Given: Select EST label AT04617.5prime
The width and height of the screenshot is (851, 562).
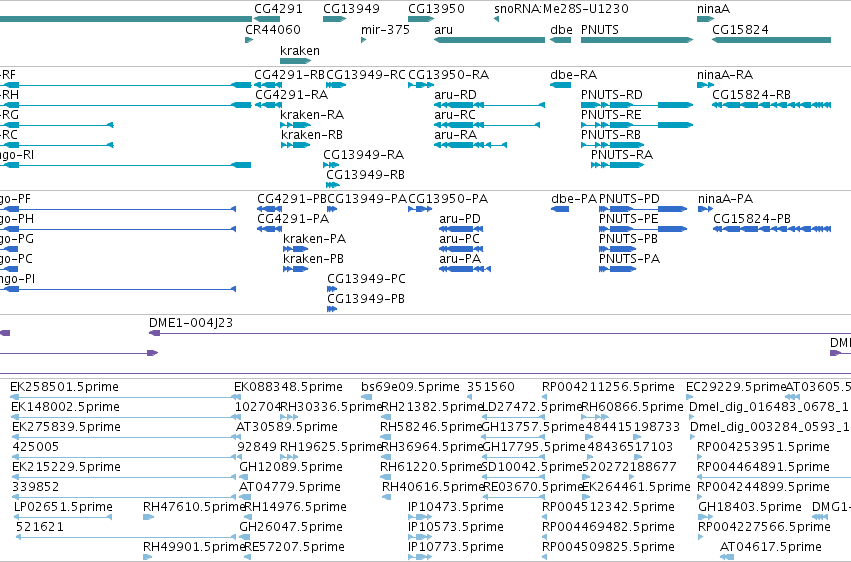Looking at the screenshot, I should click(x=771, y=547).
